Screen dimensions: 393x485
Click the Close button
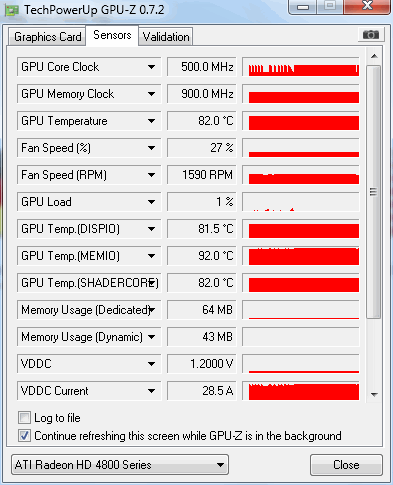pyautogui.click(x=346, y=465)
